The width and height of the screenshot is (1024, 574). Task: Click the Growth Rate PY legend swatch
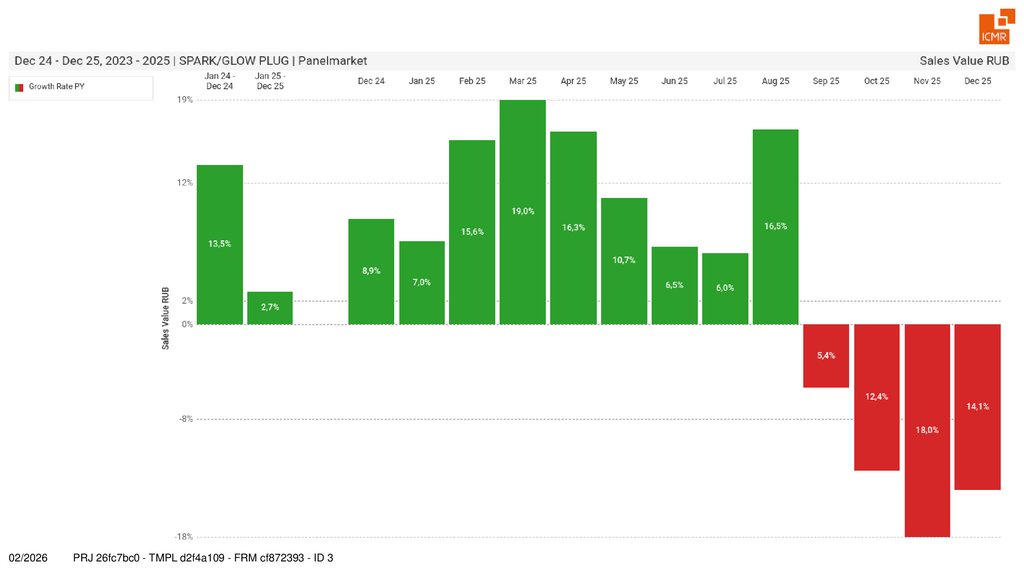click(18, 87)
